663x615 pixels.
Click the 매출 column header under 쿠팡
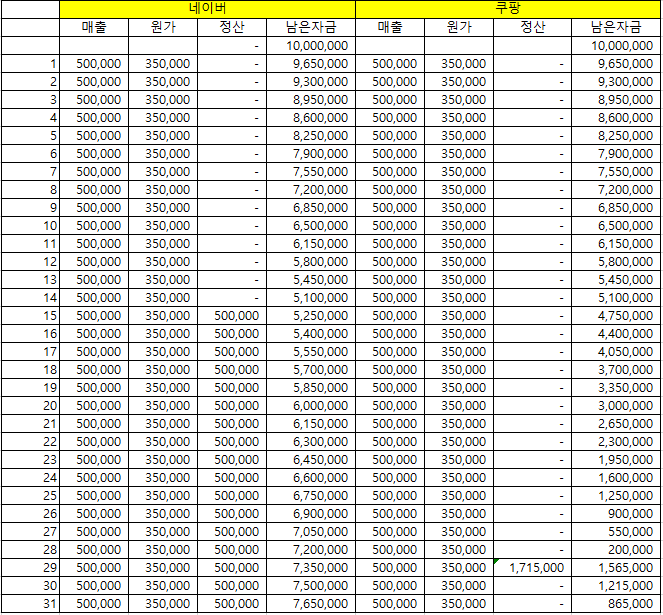coord(390,27)
